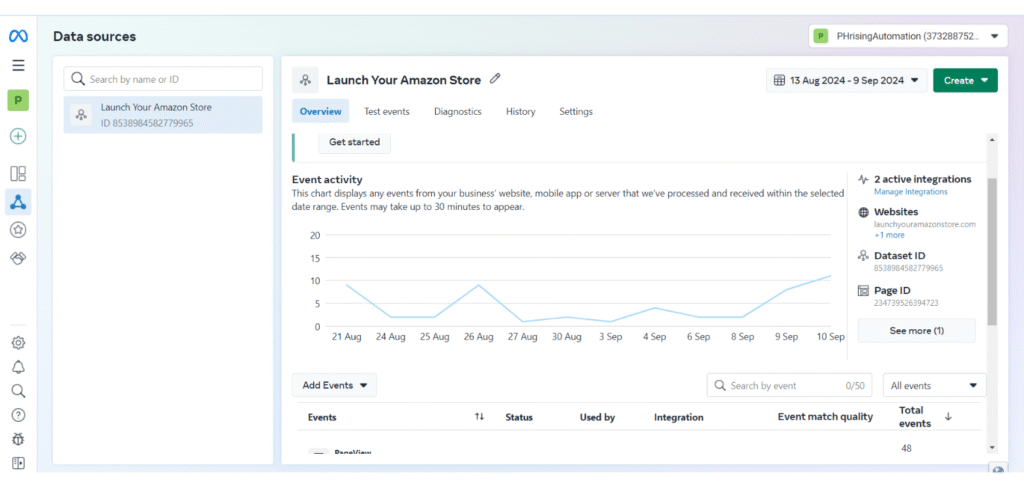Click the Websites globe icon
The width and height of the screenshot is (1024, 487).
click(863, 212)
